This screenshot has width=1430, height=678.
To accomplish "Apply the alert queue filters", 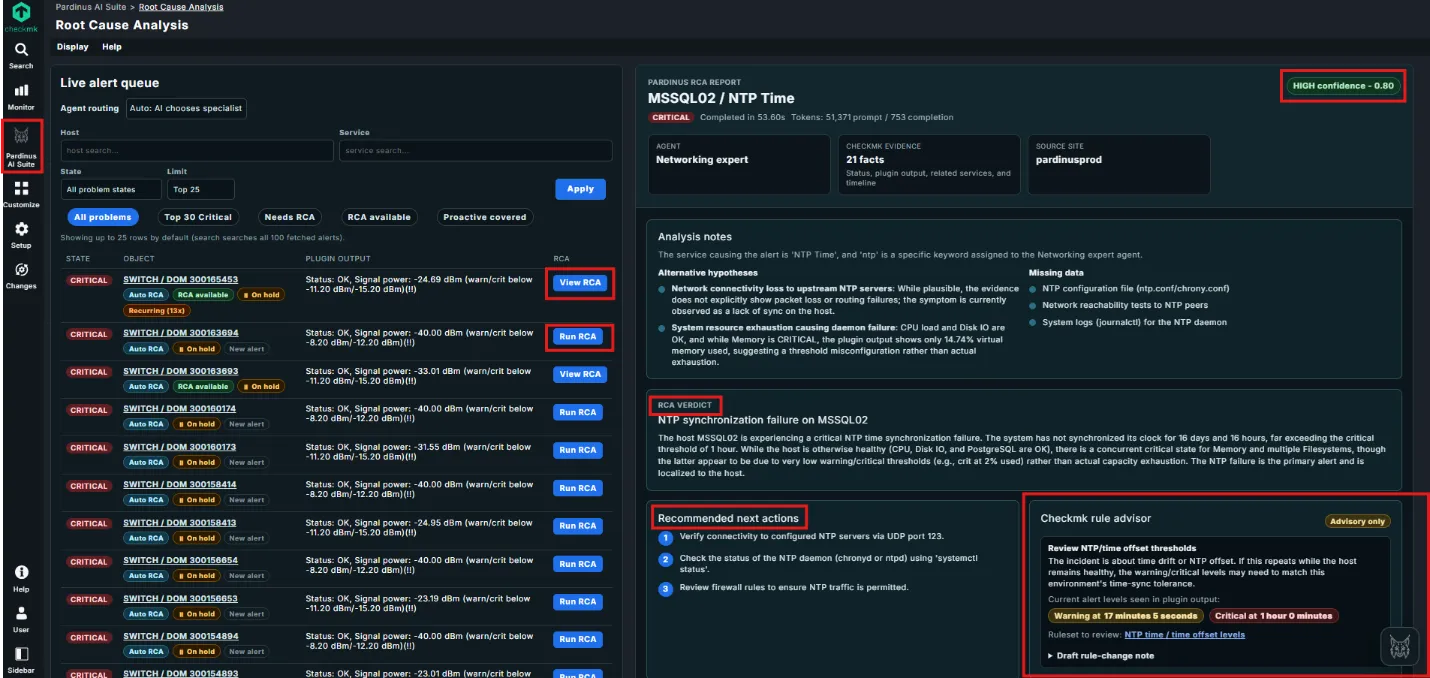I will [x=580, y=189].
